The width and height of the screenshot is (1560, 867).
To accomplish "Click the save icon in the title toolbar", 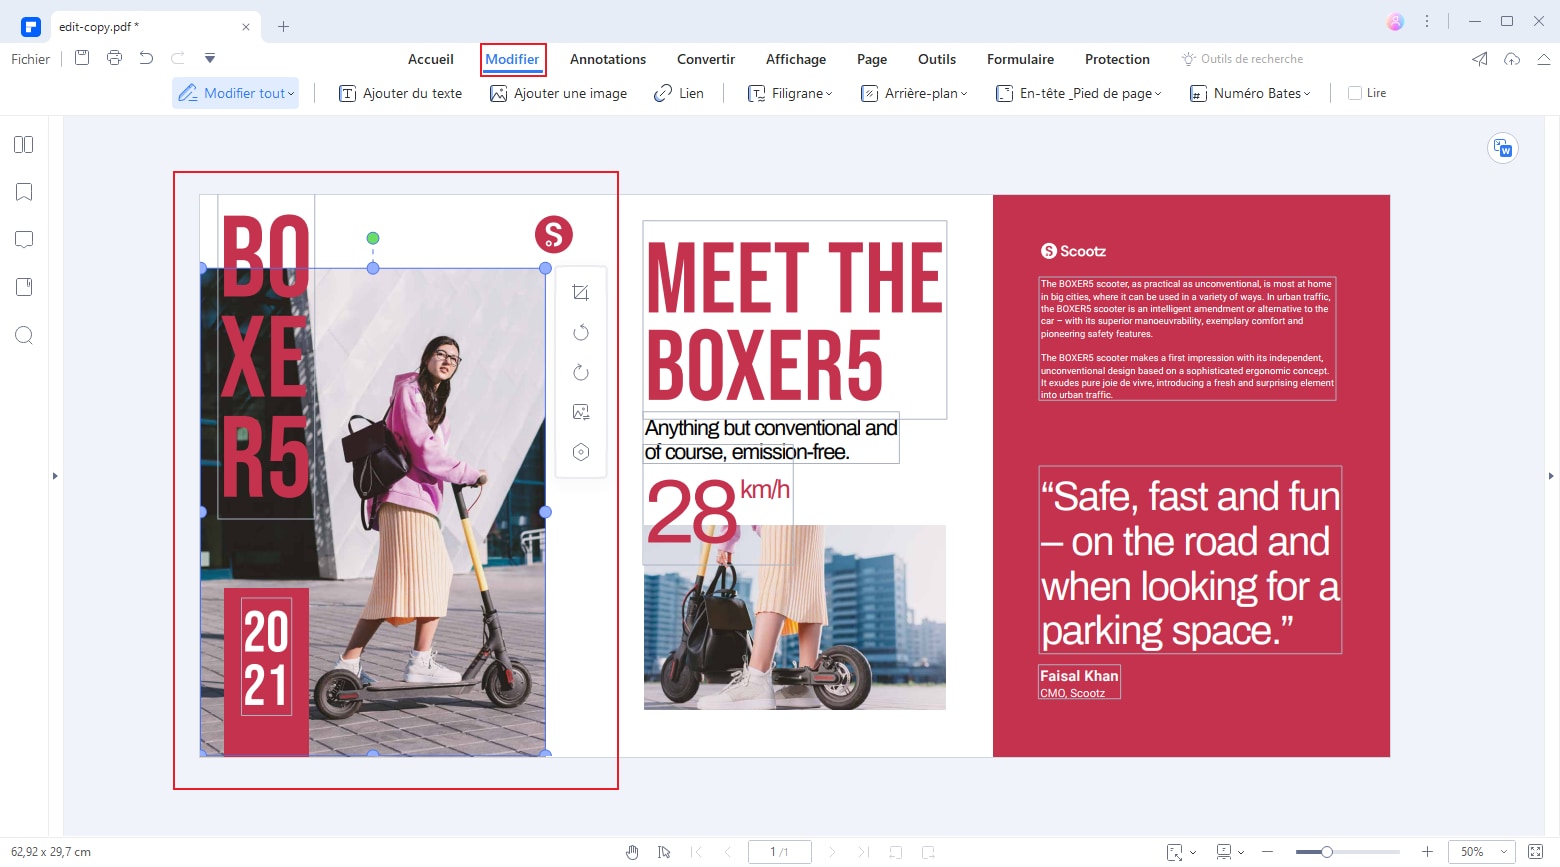I will click(x=82, y=58).
